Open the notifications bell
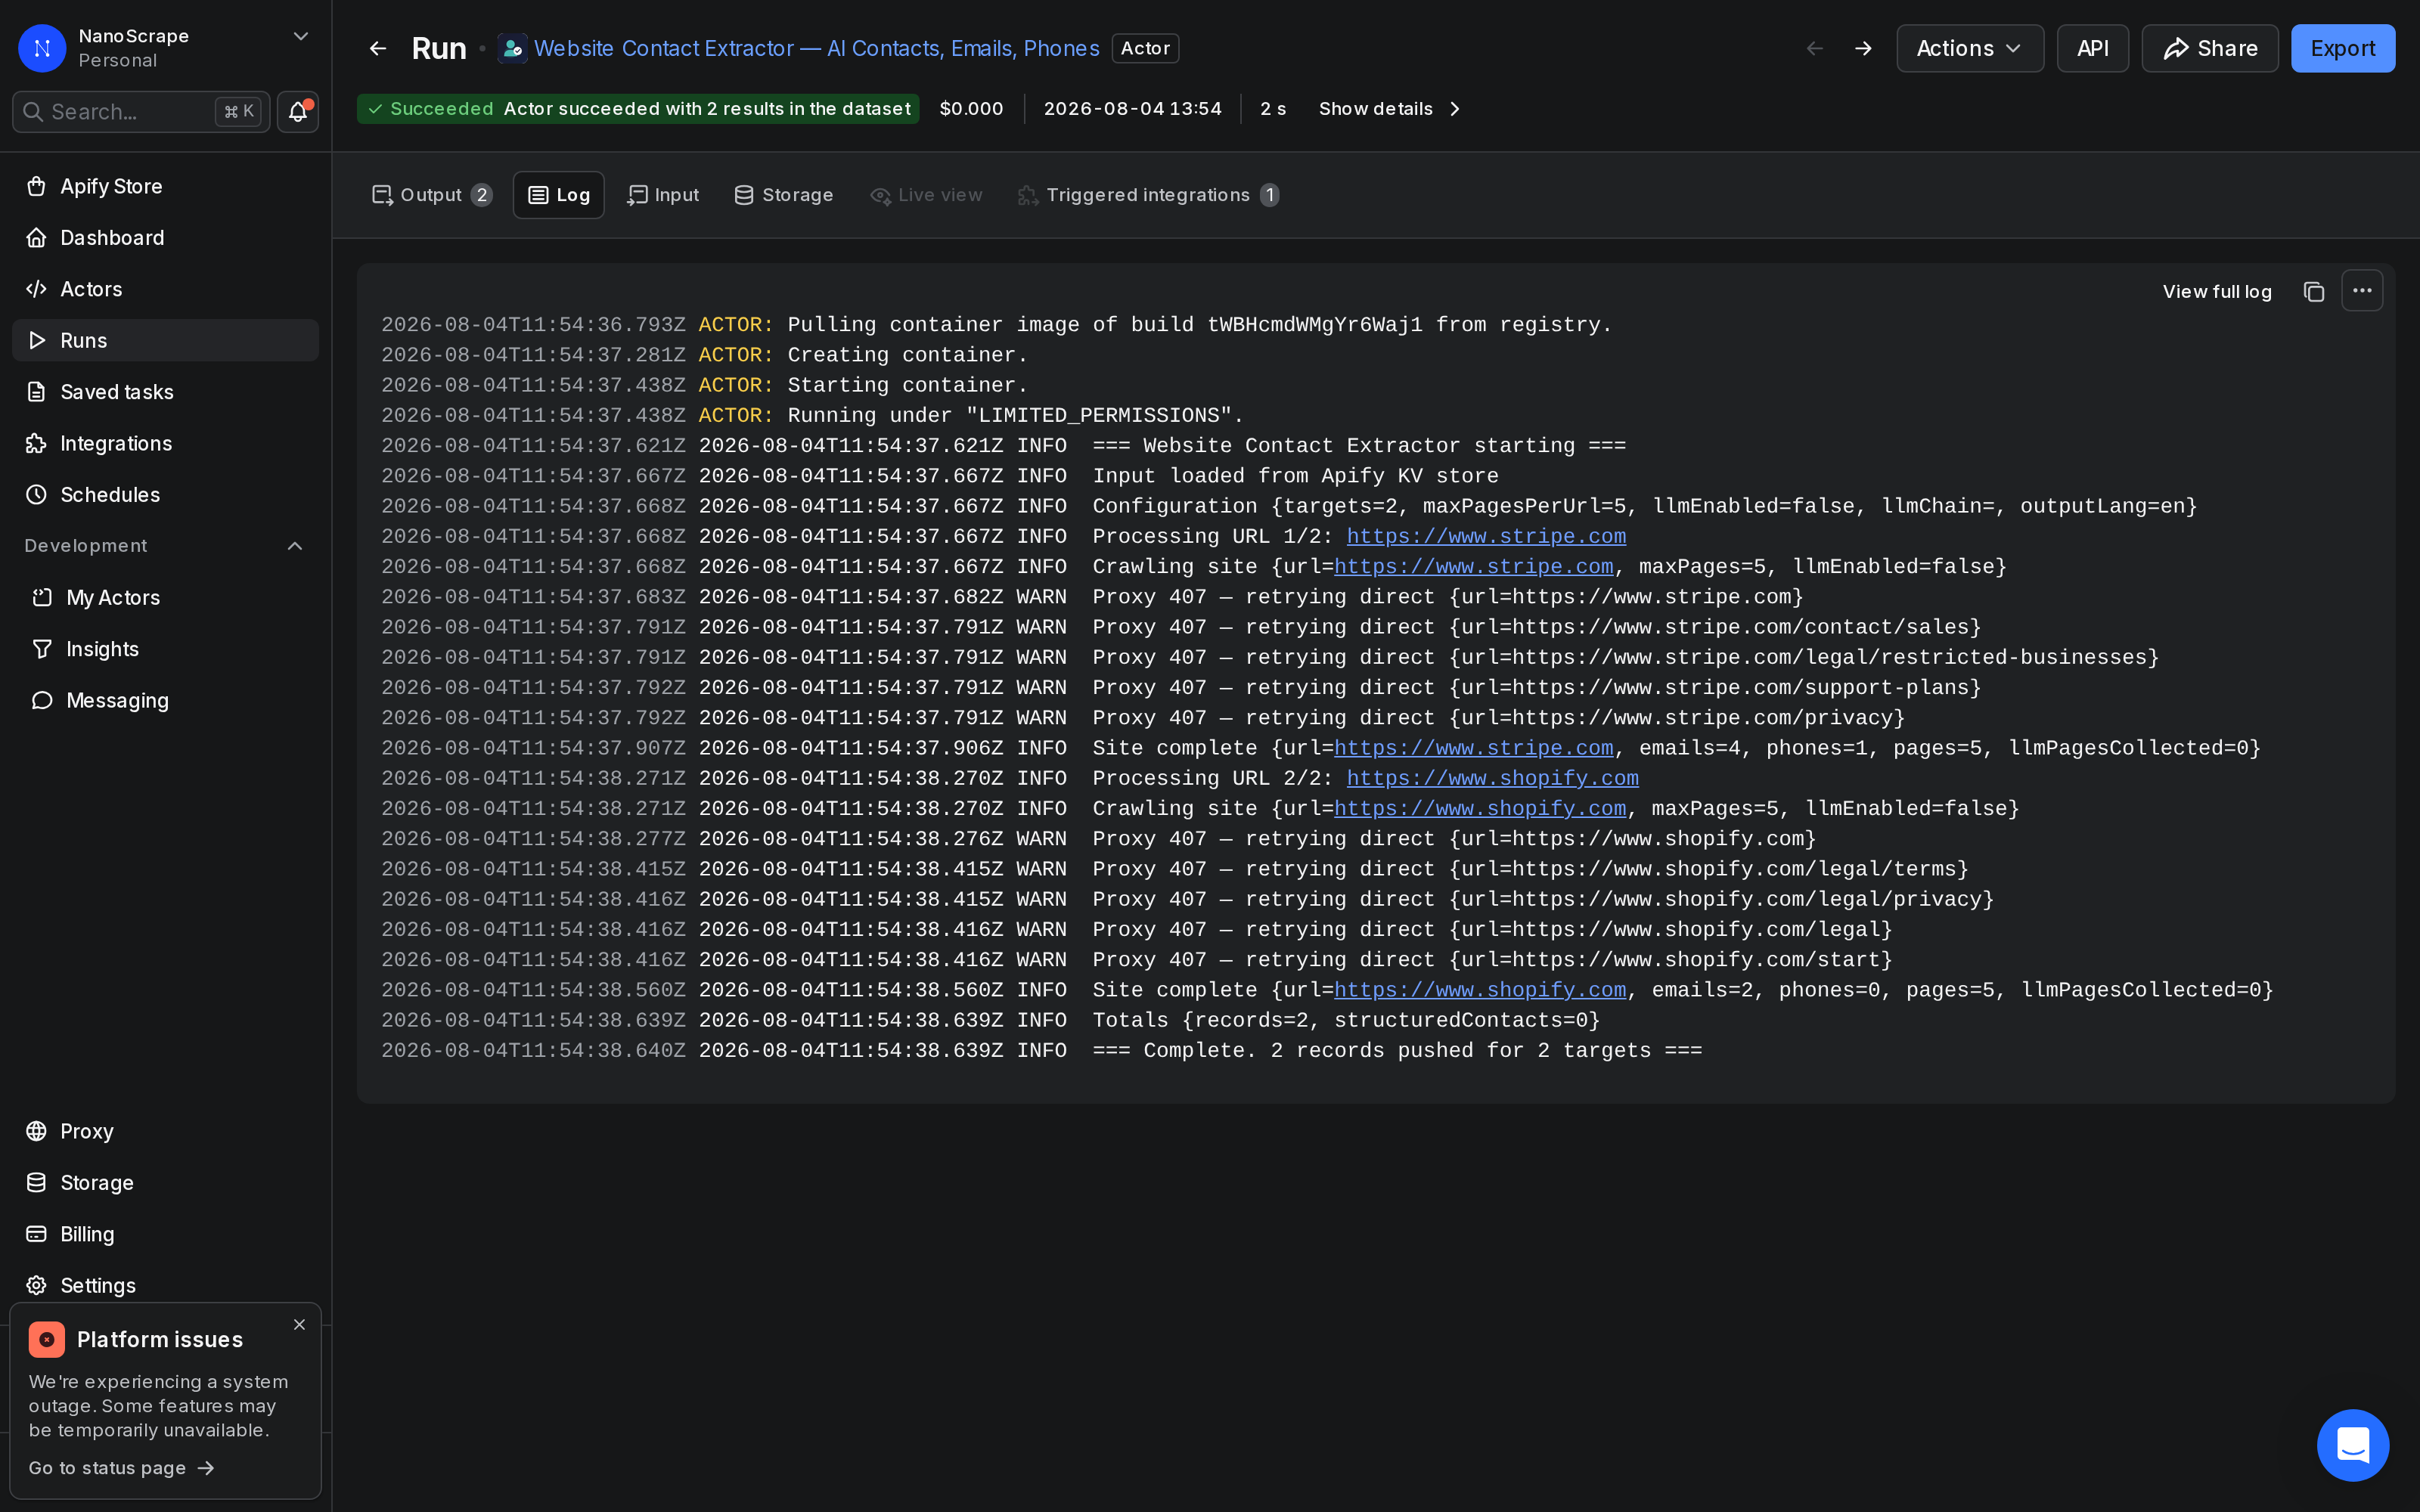The image size is (2420, 1512). pos(297,111)
